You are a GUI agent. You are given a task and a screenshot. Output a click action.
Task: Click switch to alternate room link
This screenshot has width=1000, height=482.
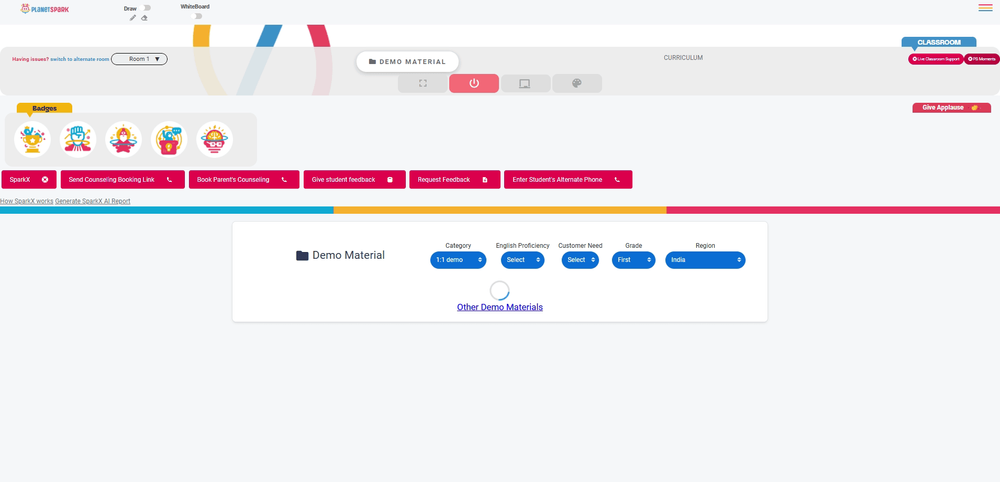coord(80,59)
